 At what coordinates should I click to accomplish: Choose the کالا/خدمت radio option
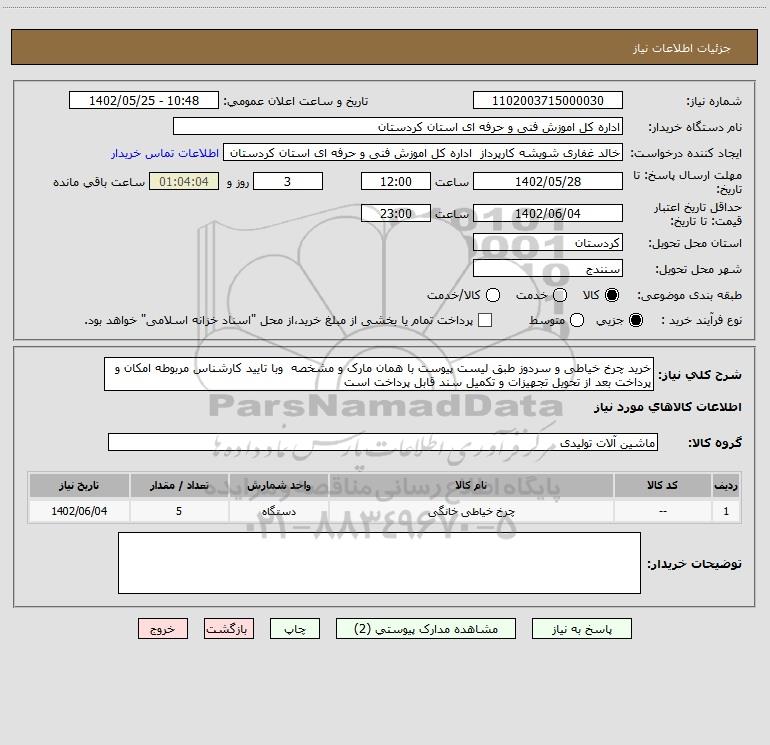coord(493,295)
